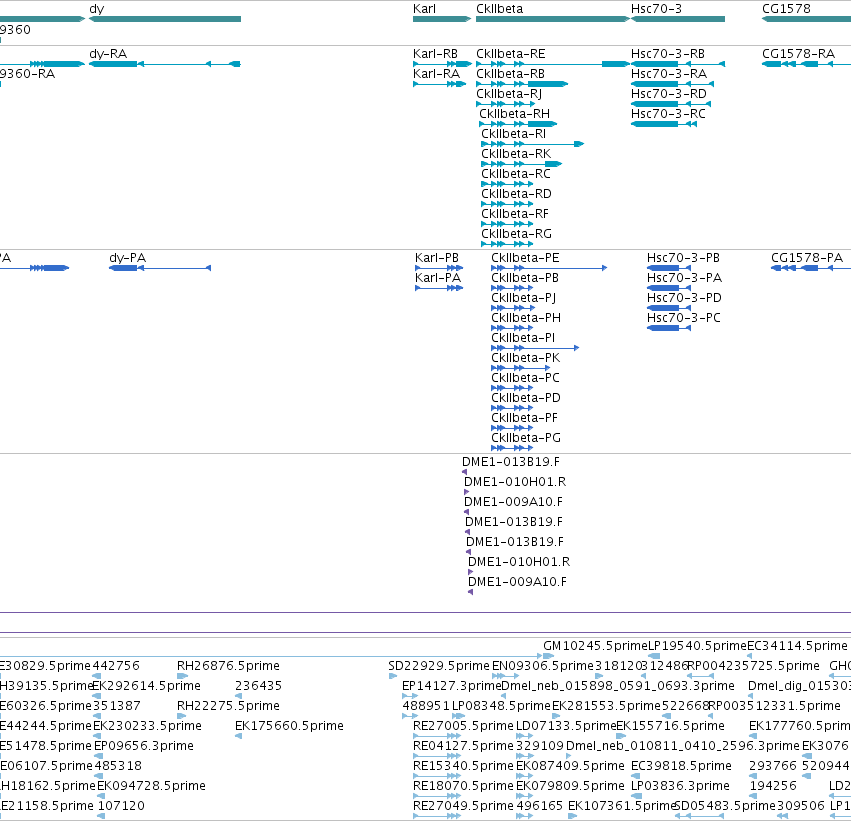The image size is (851, 821).
Task: Click the RE27005.5prime EST label
Action: [463, 726]
